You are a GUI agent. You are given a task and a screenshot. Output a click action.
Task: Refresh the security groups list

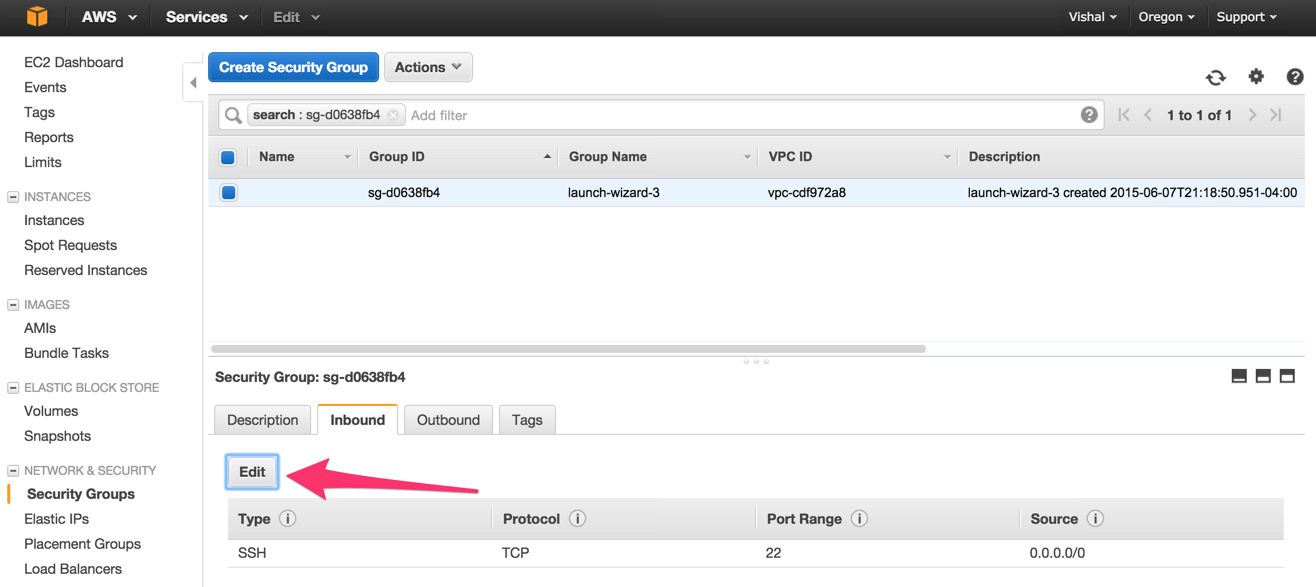pos(1216,77)
